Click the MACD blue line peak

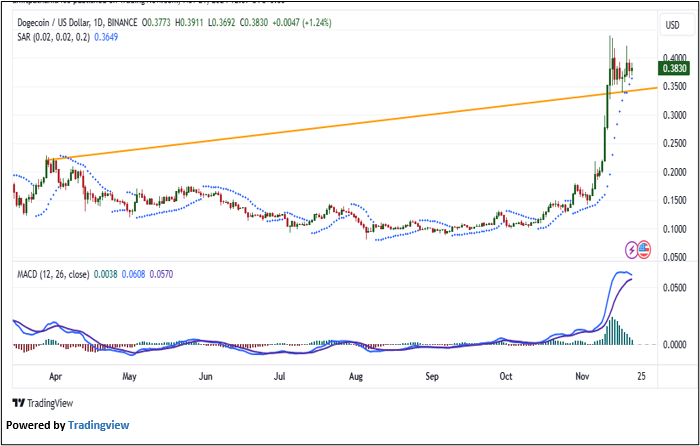(621, 272)
